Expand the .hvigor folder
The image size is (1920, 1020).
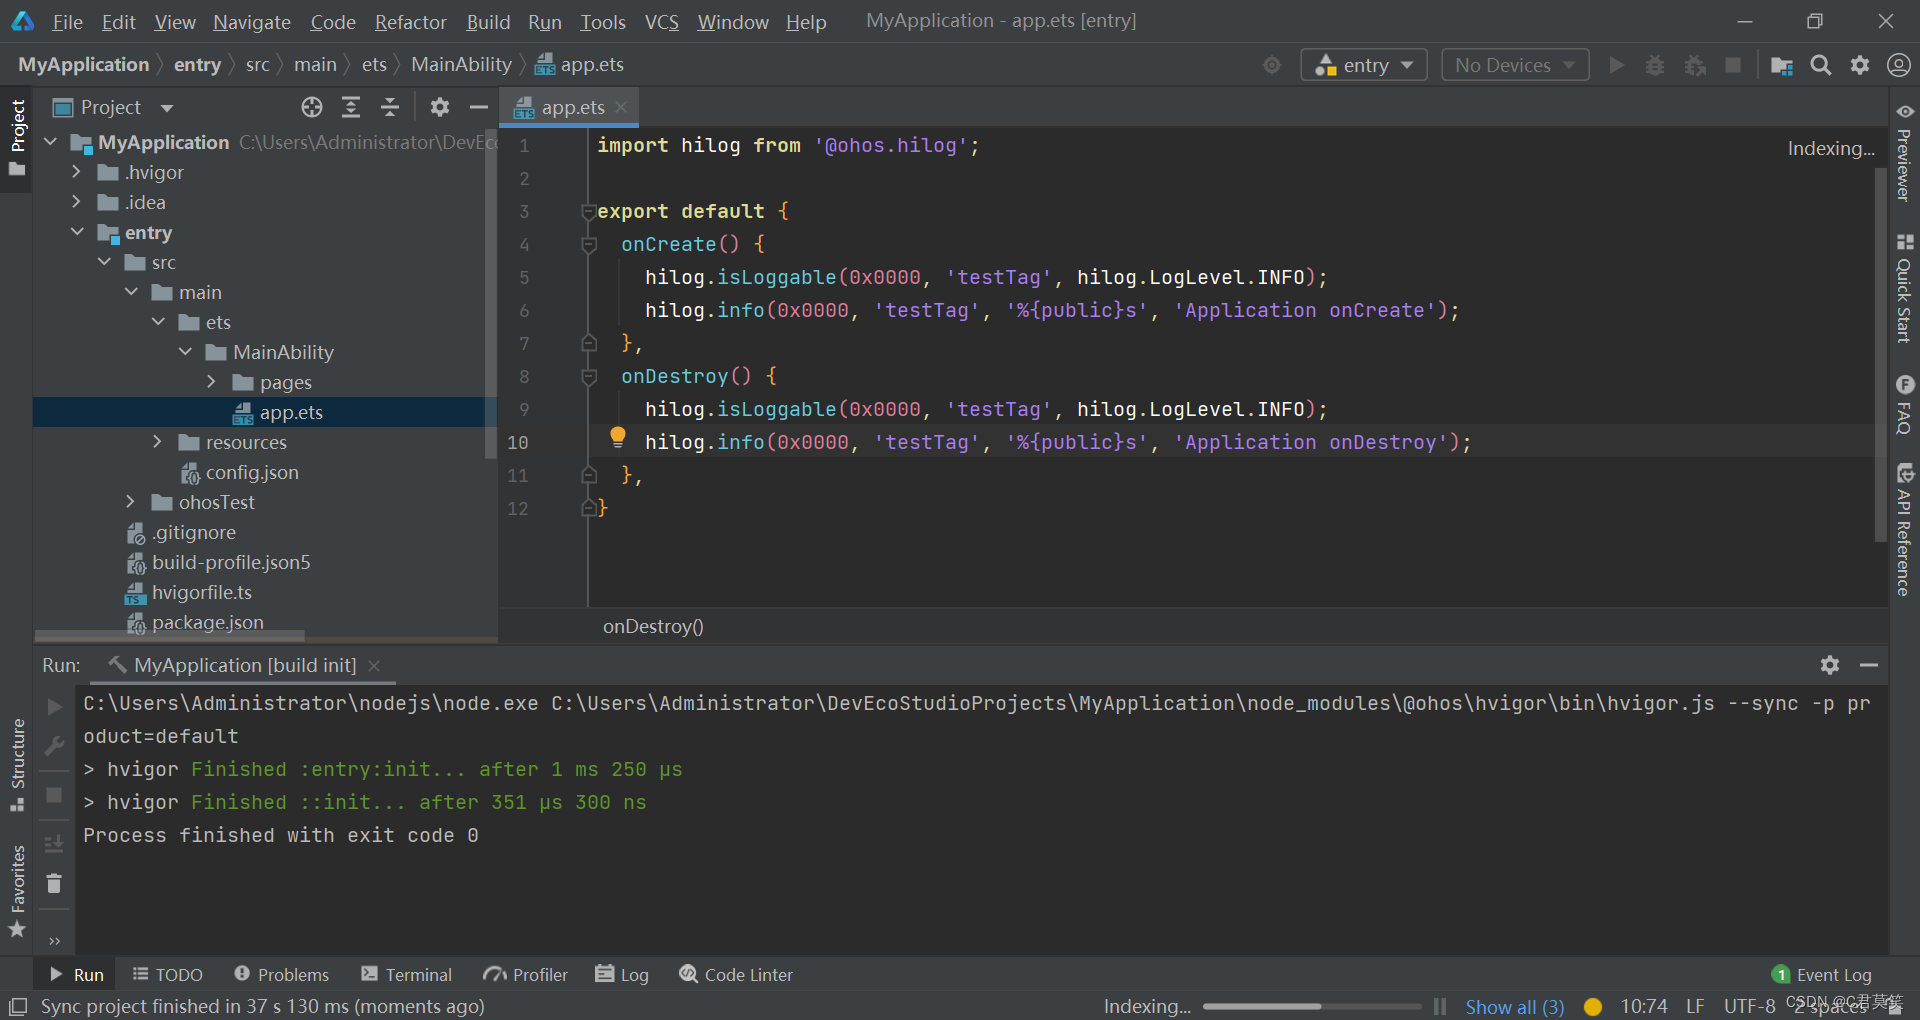tap(77, 172)
